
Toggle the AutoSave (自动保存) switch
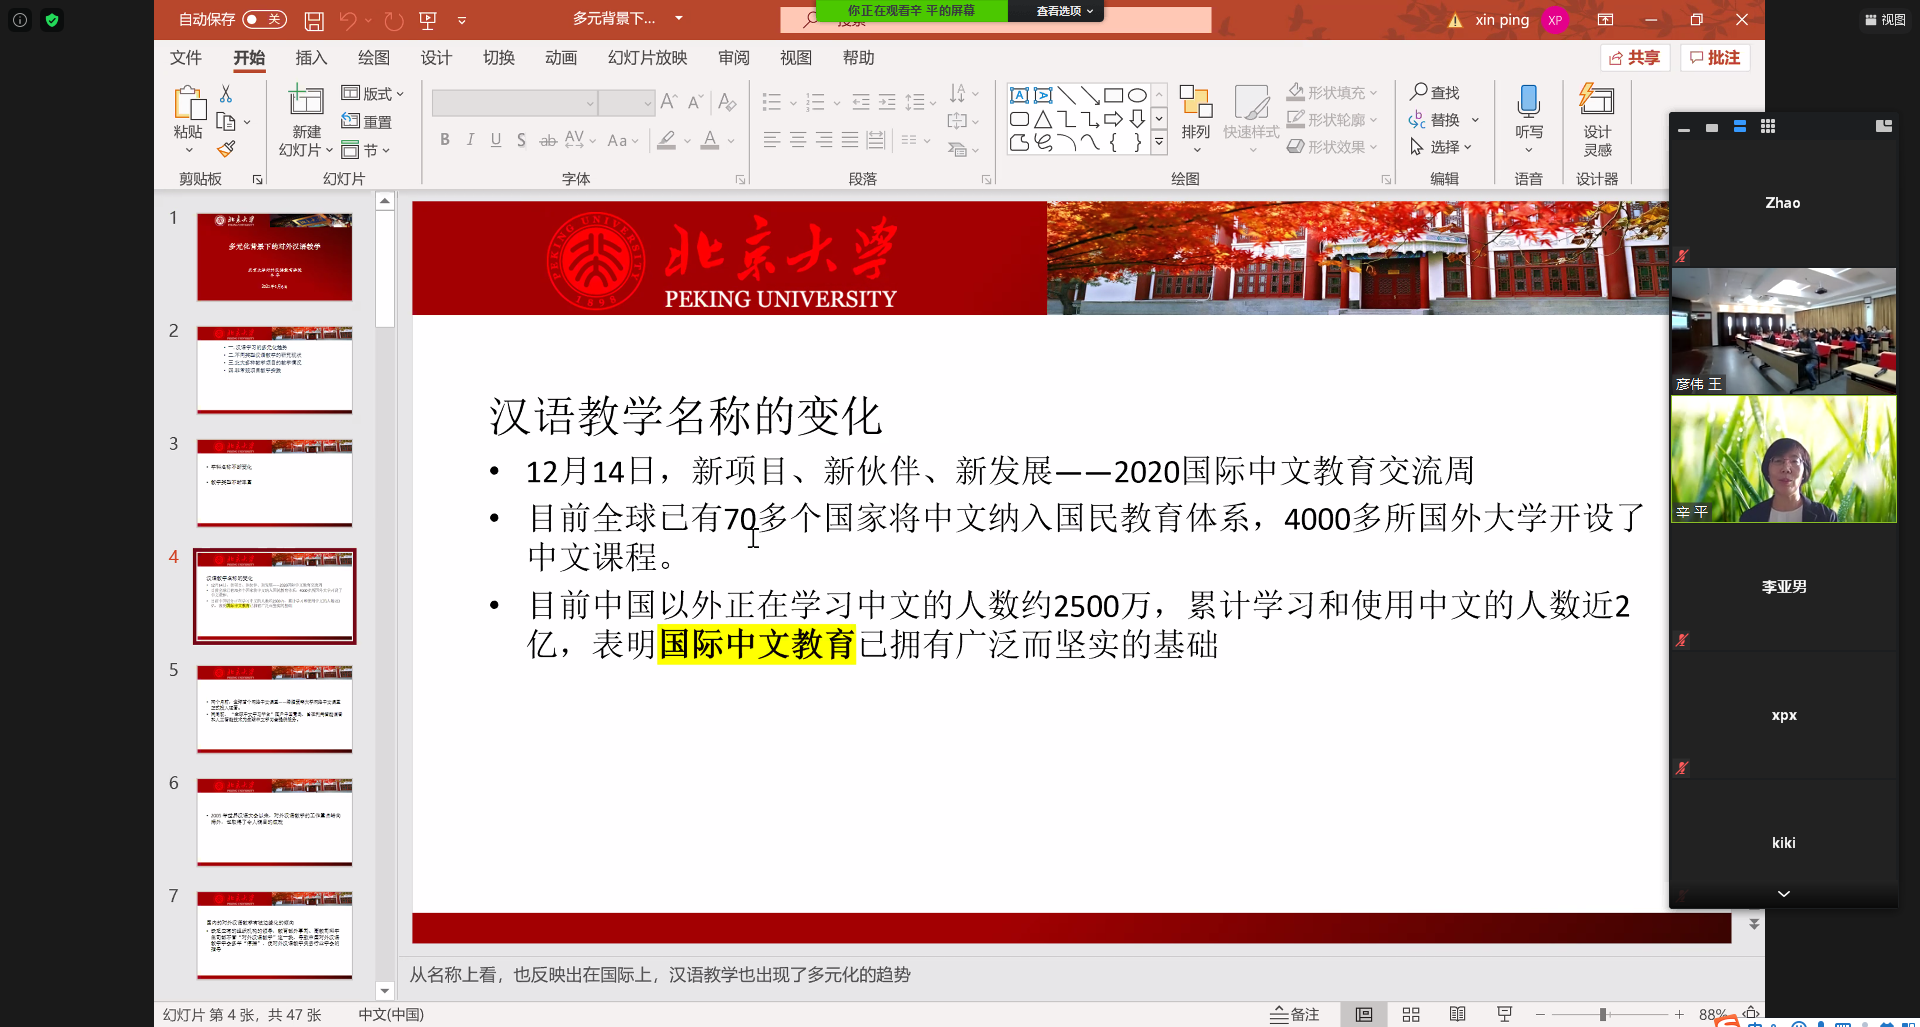point(264,19)
